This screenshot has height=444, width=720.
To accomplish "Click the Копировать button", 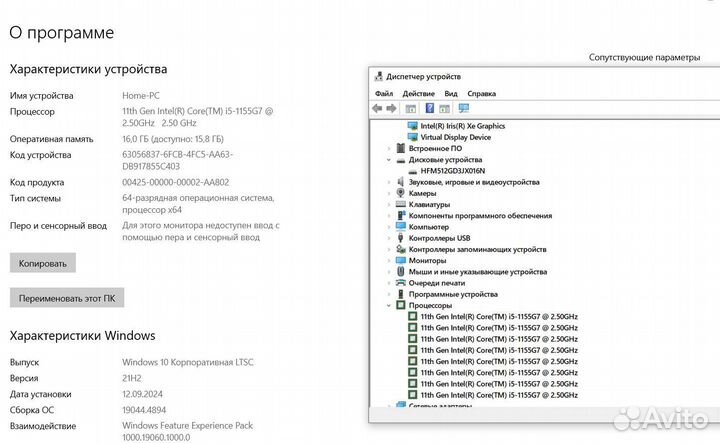I will (x=43, y=263).
